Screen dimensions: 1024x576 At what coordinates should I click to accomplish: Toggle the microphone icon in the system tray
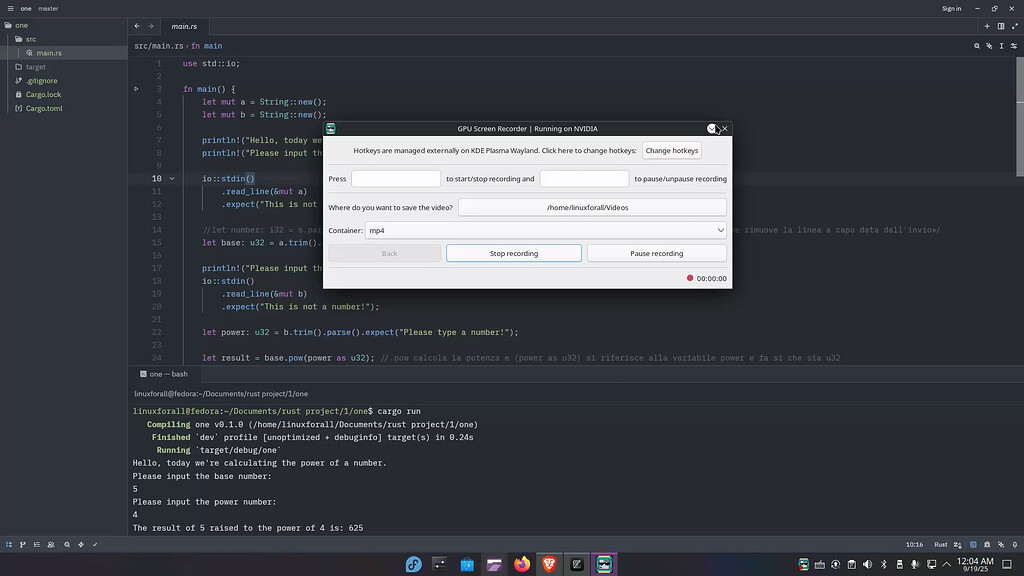pyautogui.click(x=914, y=564)
